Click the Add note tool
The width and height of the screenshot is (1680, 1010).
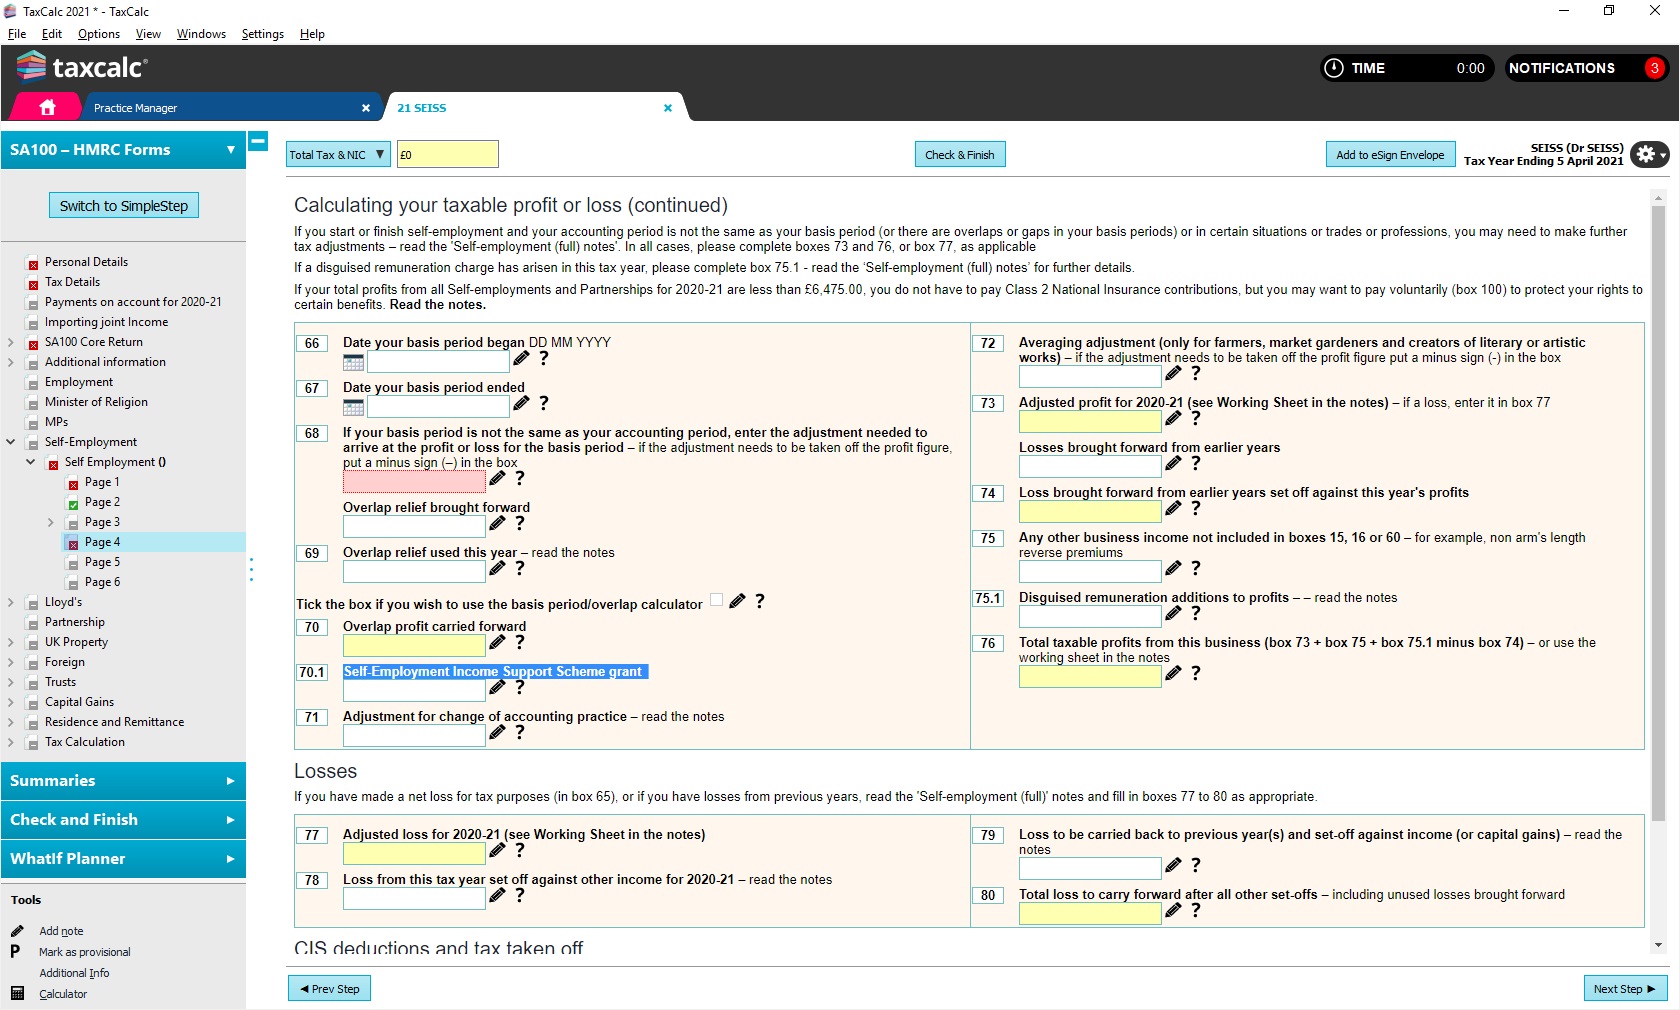click(x=61, y=931)
